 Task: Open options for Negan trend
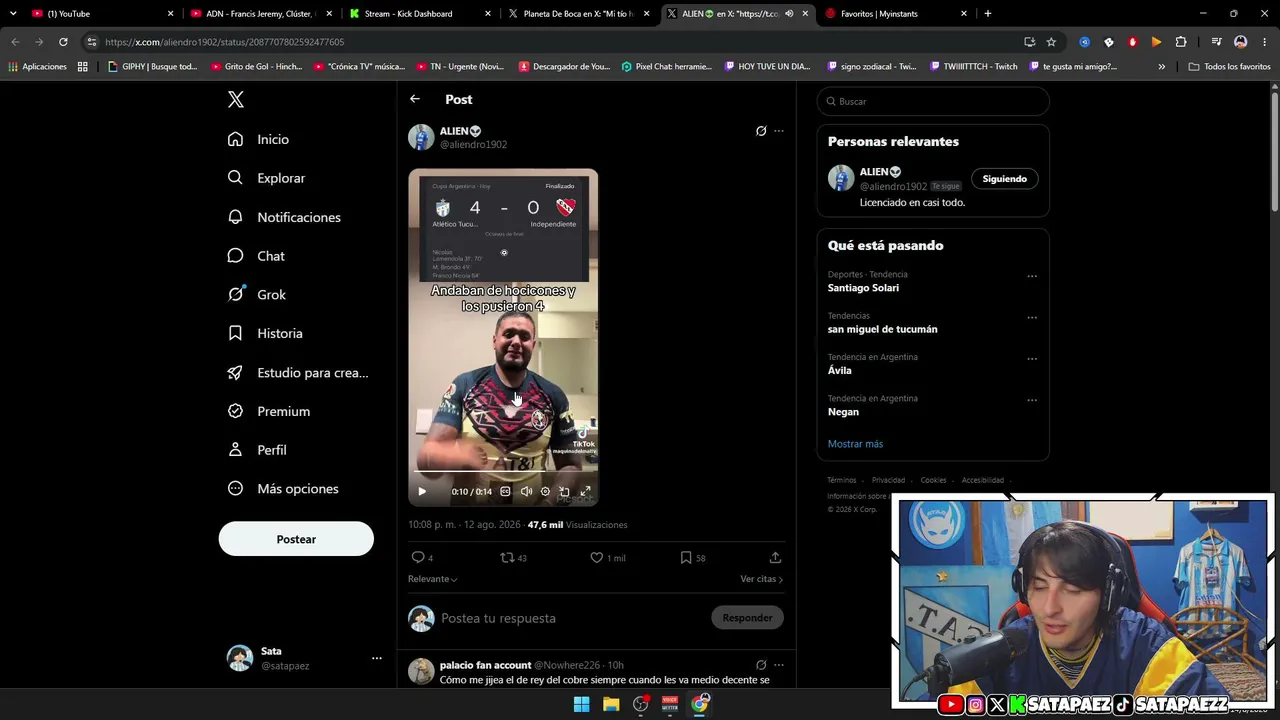click(1032, 400)
